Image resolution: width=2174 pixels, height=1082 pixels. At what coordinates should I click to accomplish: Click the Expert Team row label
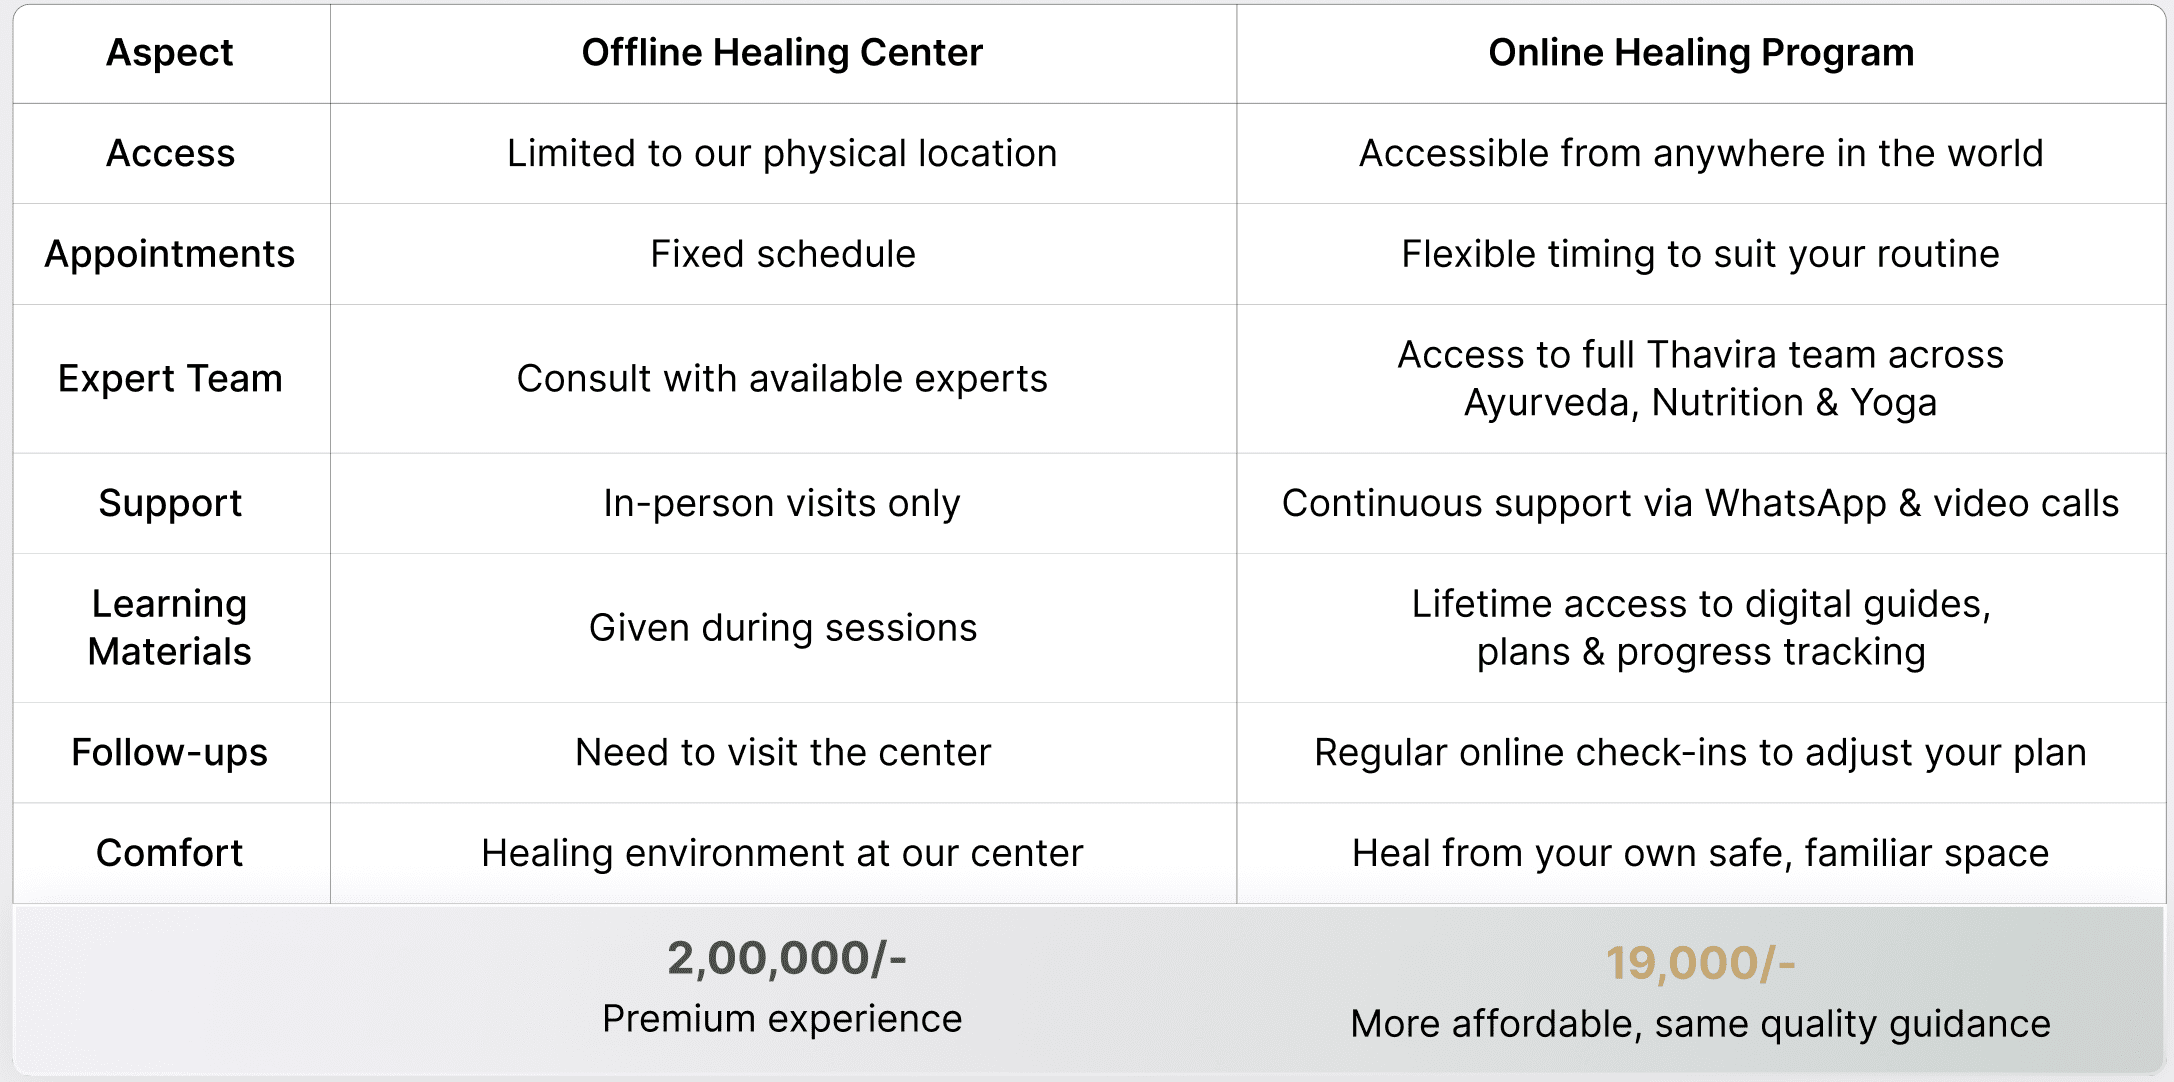coord(170,379)
